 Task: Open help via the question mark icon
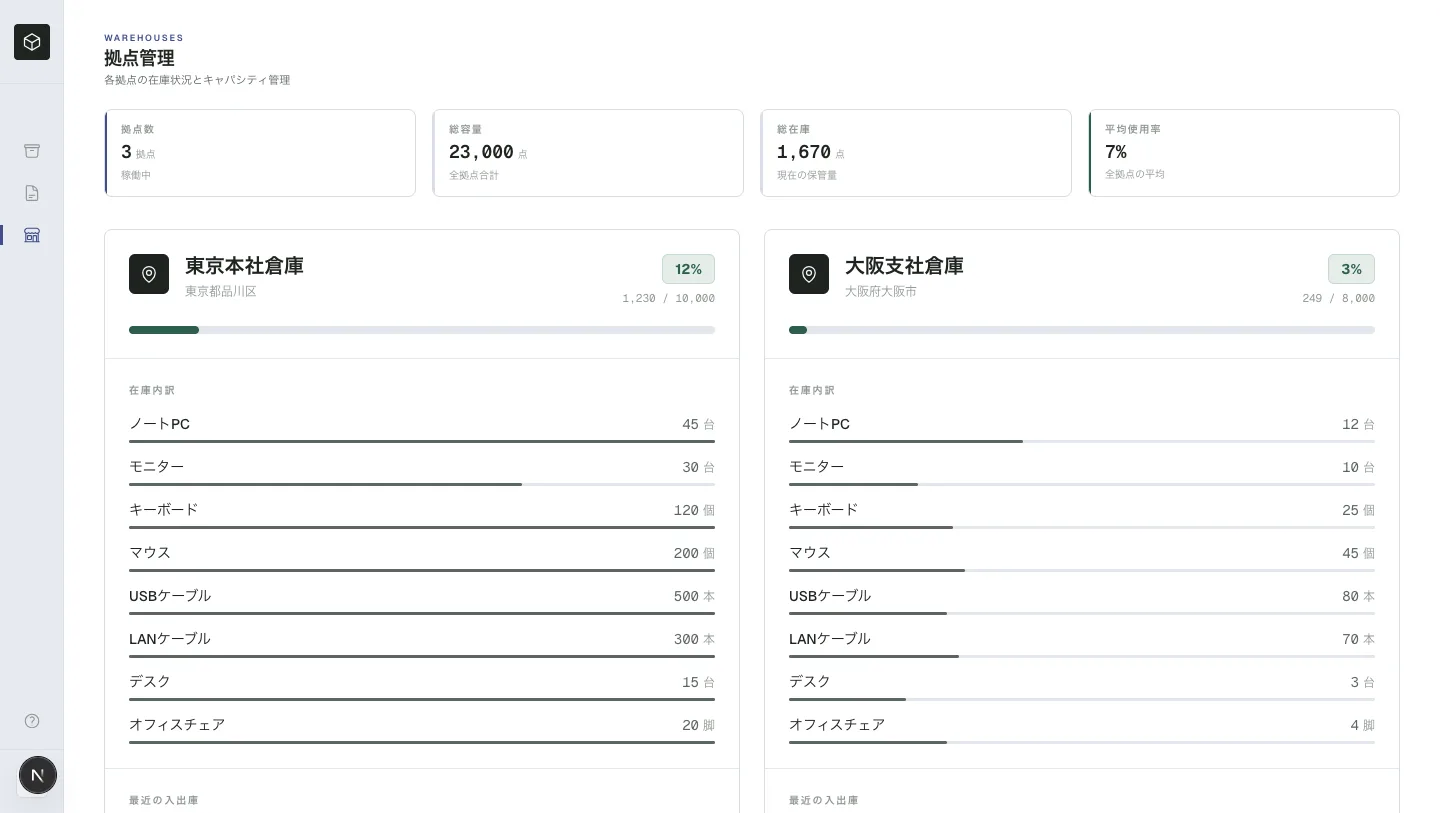32,721
